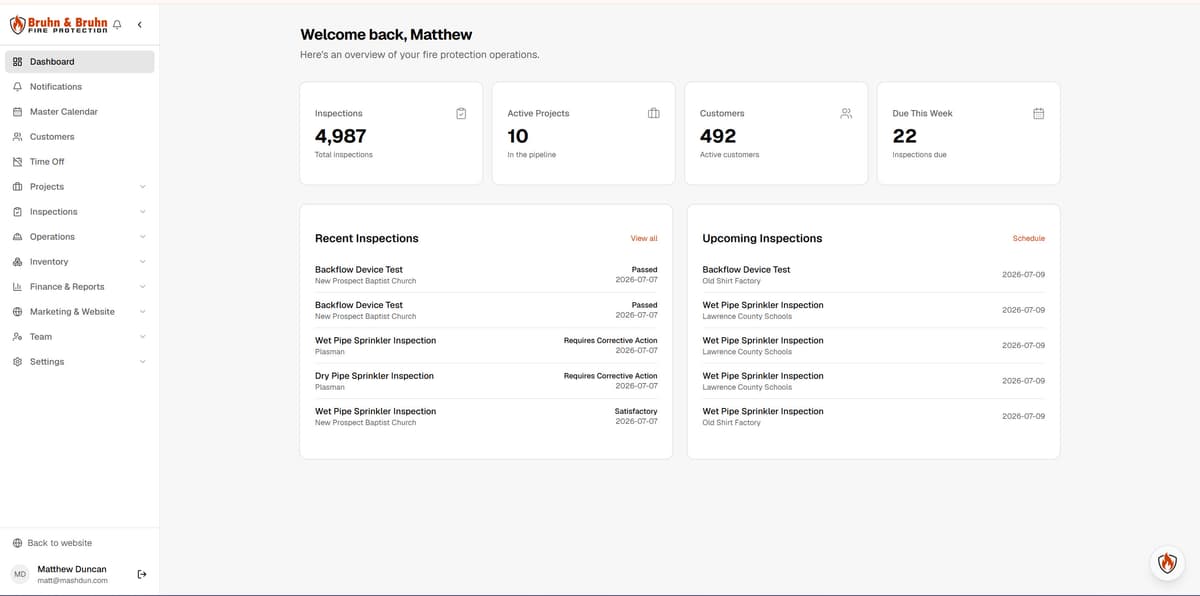Open the Dashboard menu item

(x=80, y=62)
